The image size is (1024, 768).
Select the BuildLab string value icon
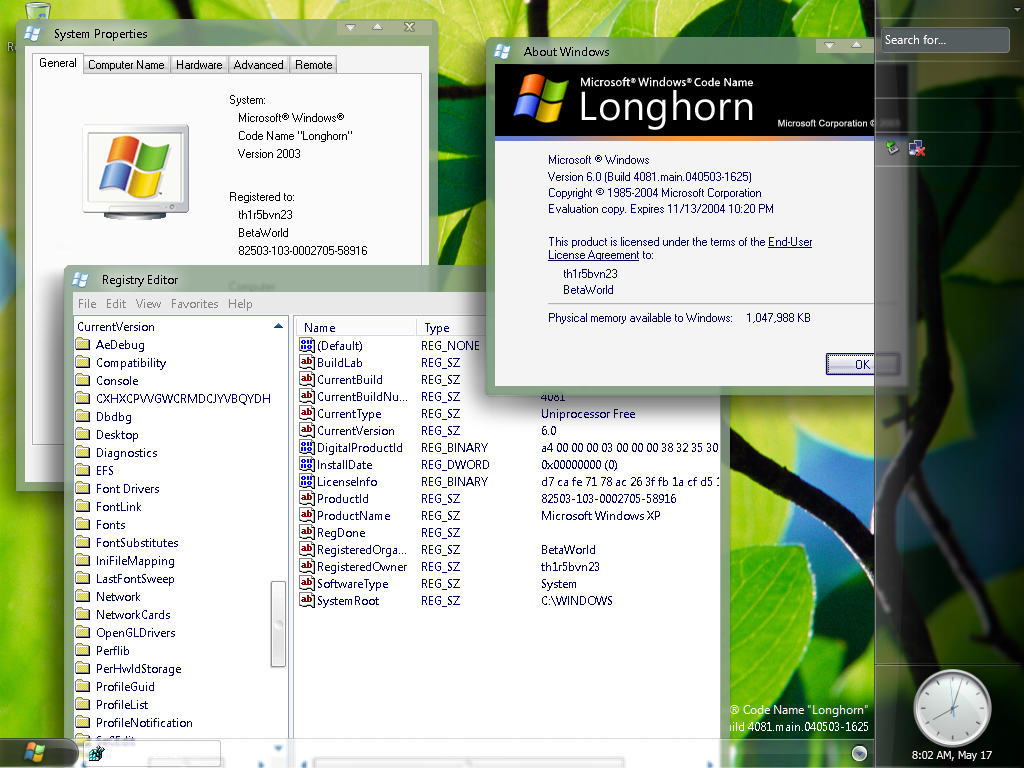pyautogui.click(x=307, y=363)
